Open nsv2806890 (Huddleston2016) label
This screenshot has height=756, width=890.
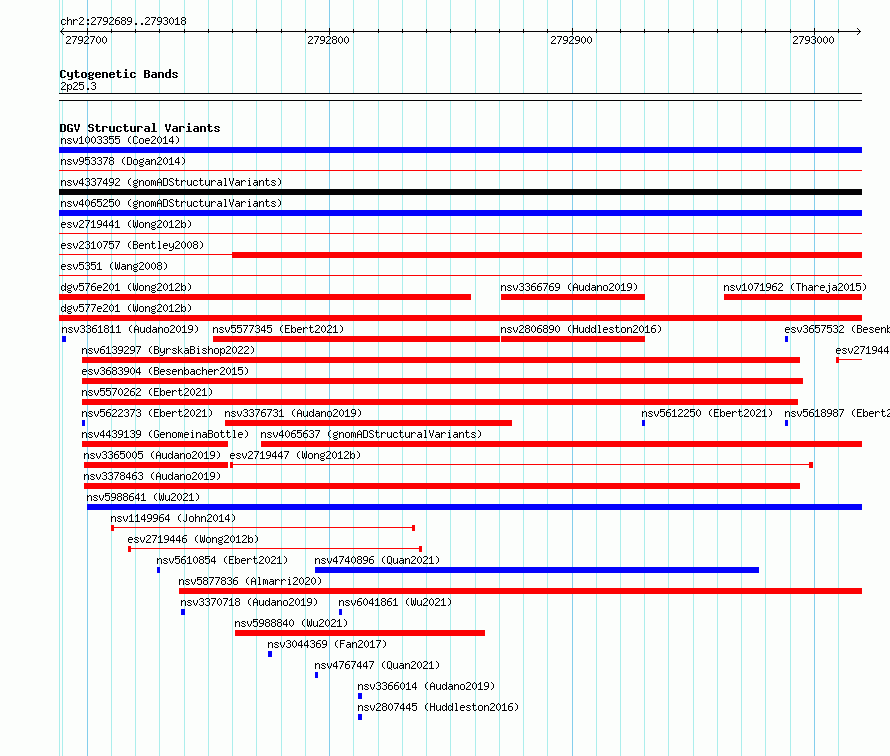point(581,329)
